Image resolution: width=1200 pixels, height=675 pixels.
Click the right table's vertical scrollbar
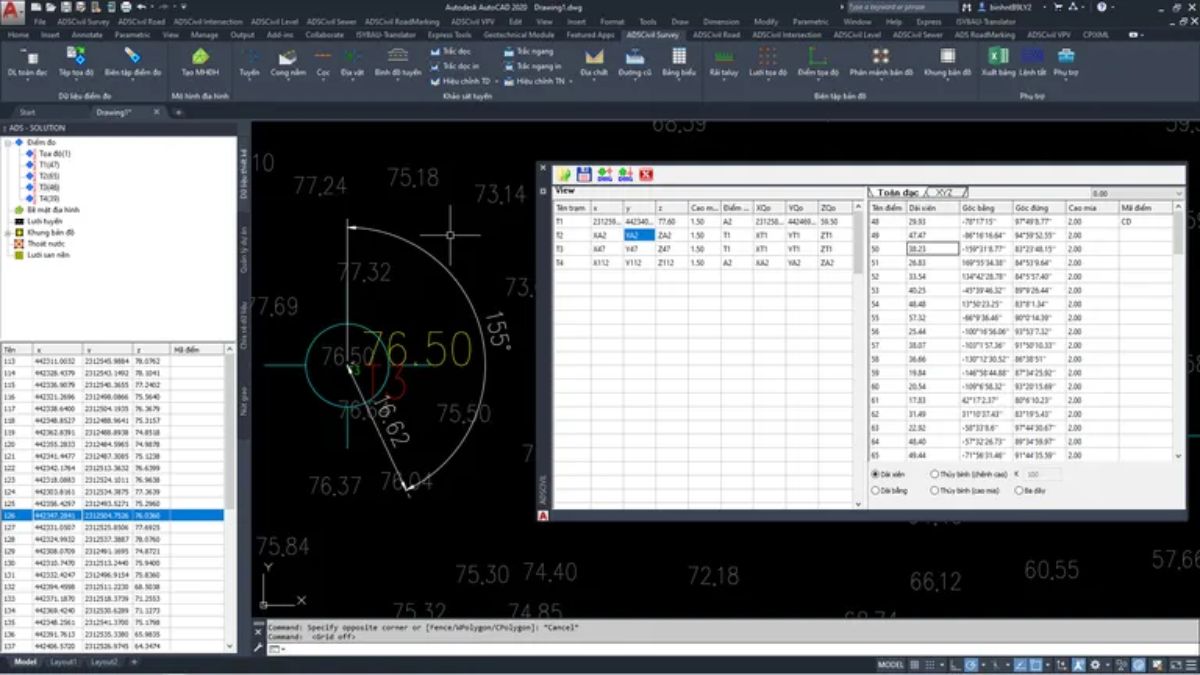pyautogui.click(x=1178, y=330)
